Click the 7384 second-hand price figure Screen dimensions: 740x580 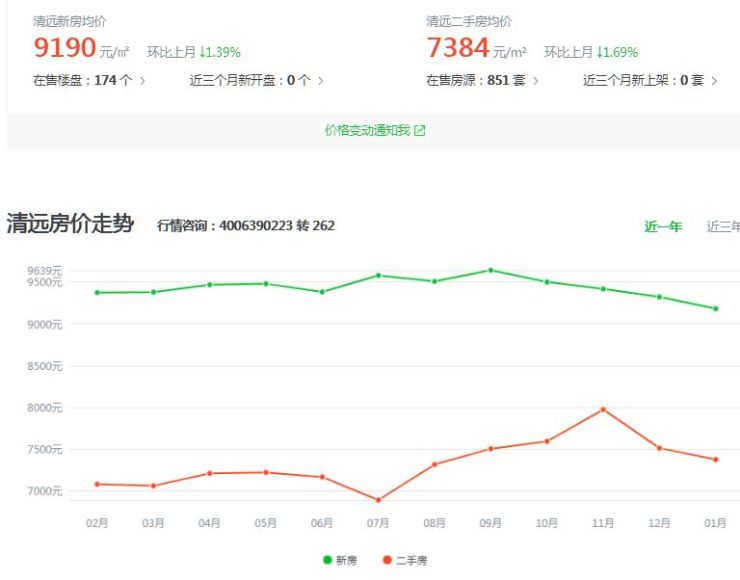458,48
